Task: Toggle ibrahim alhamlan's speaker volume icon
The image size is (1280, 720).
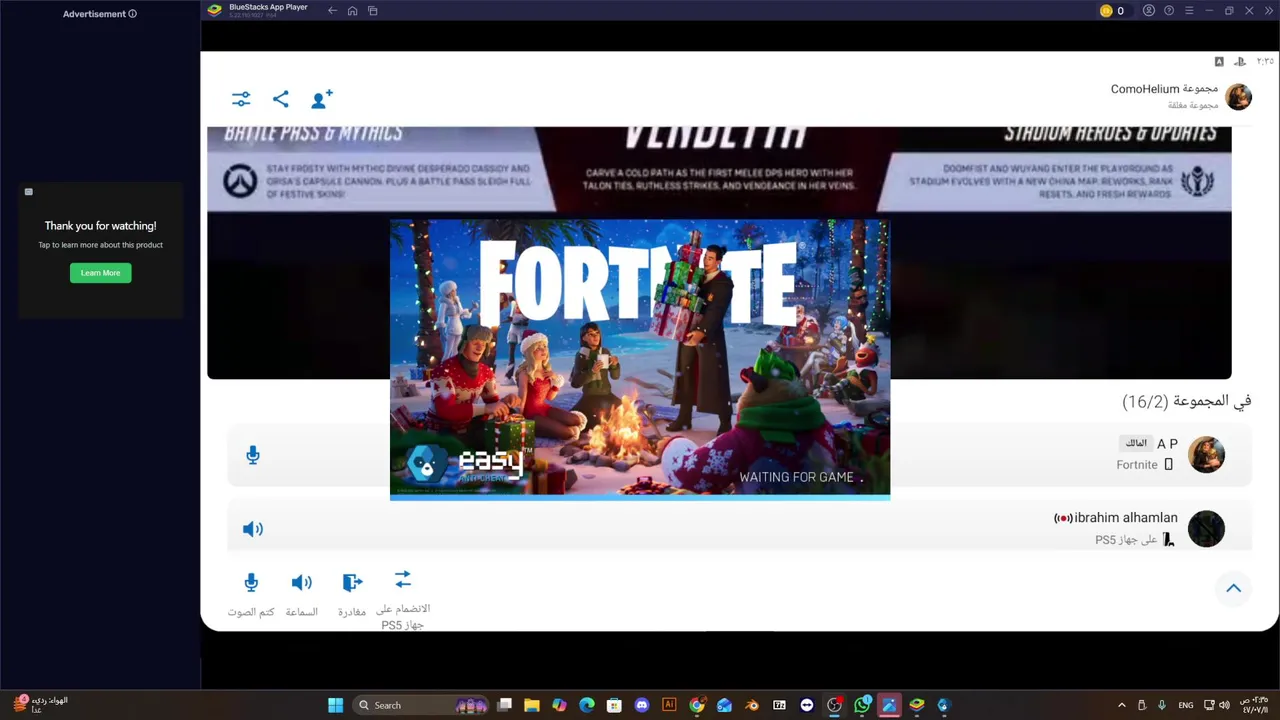Action: pyautogui.click(x=253, y=529)
